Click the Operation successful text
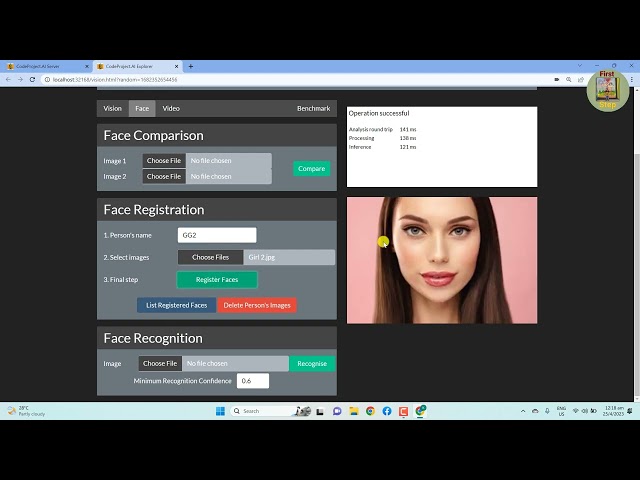Viewport: 640px width, 480px height. coord(379,113)
